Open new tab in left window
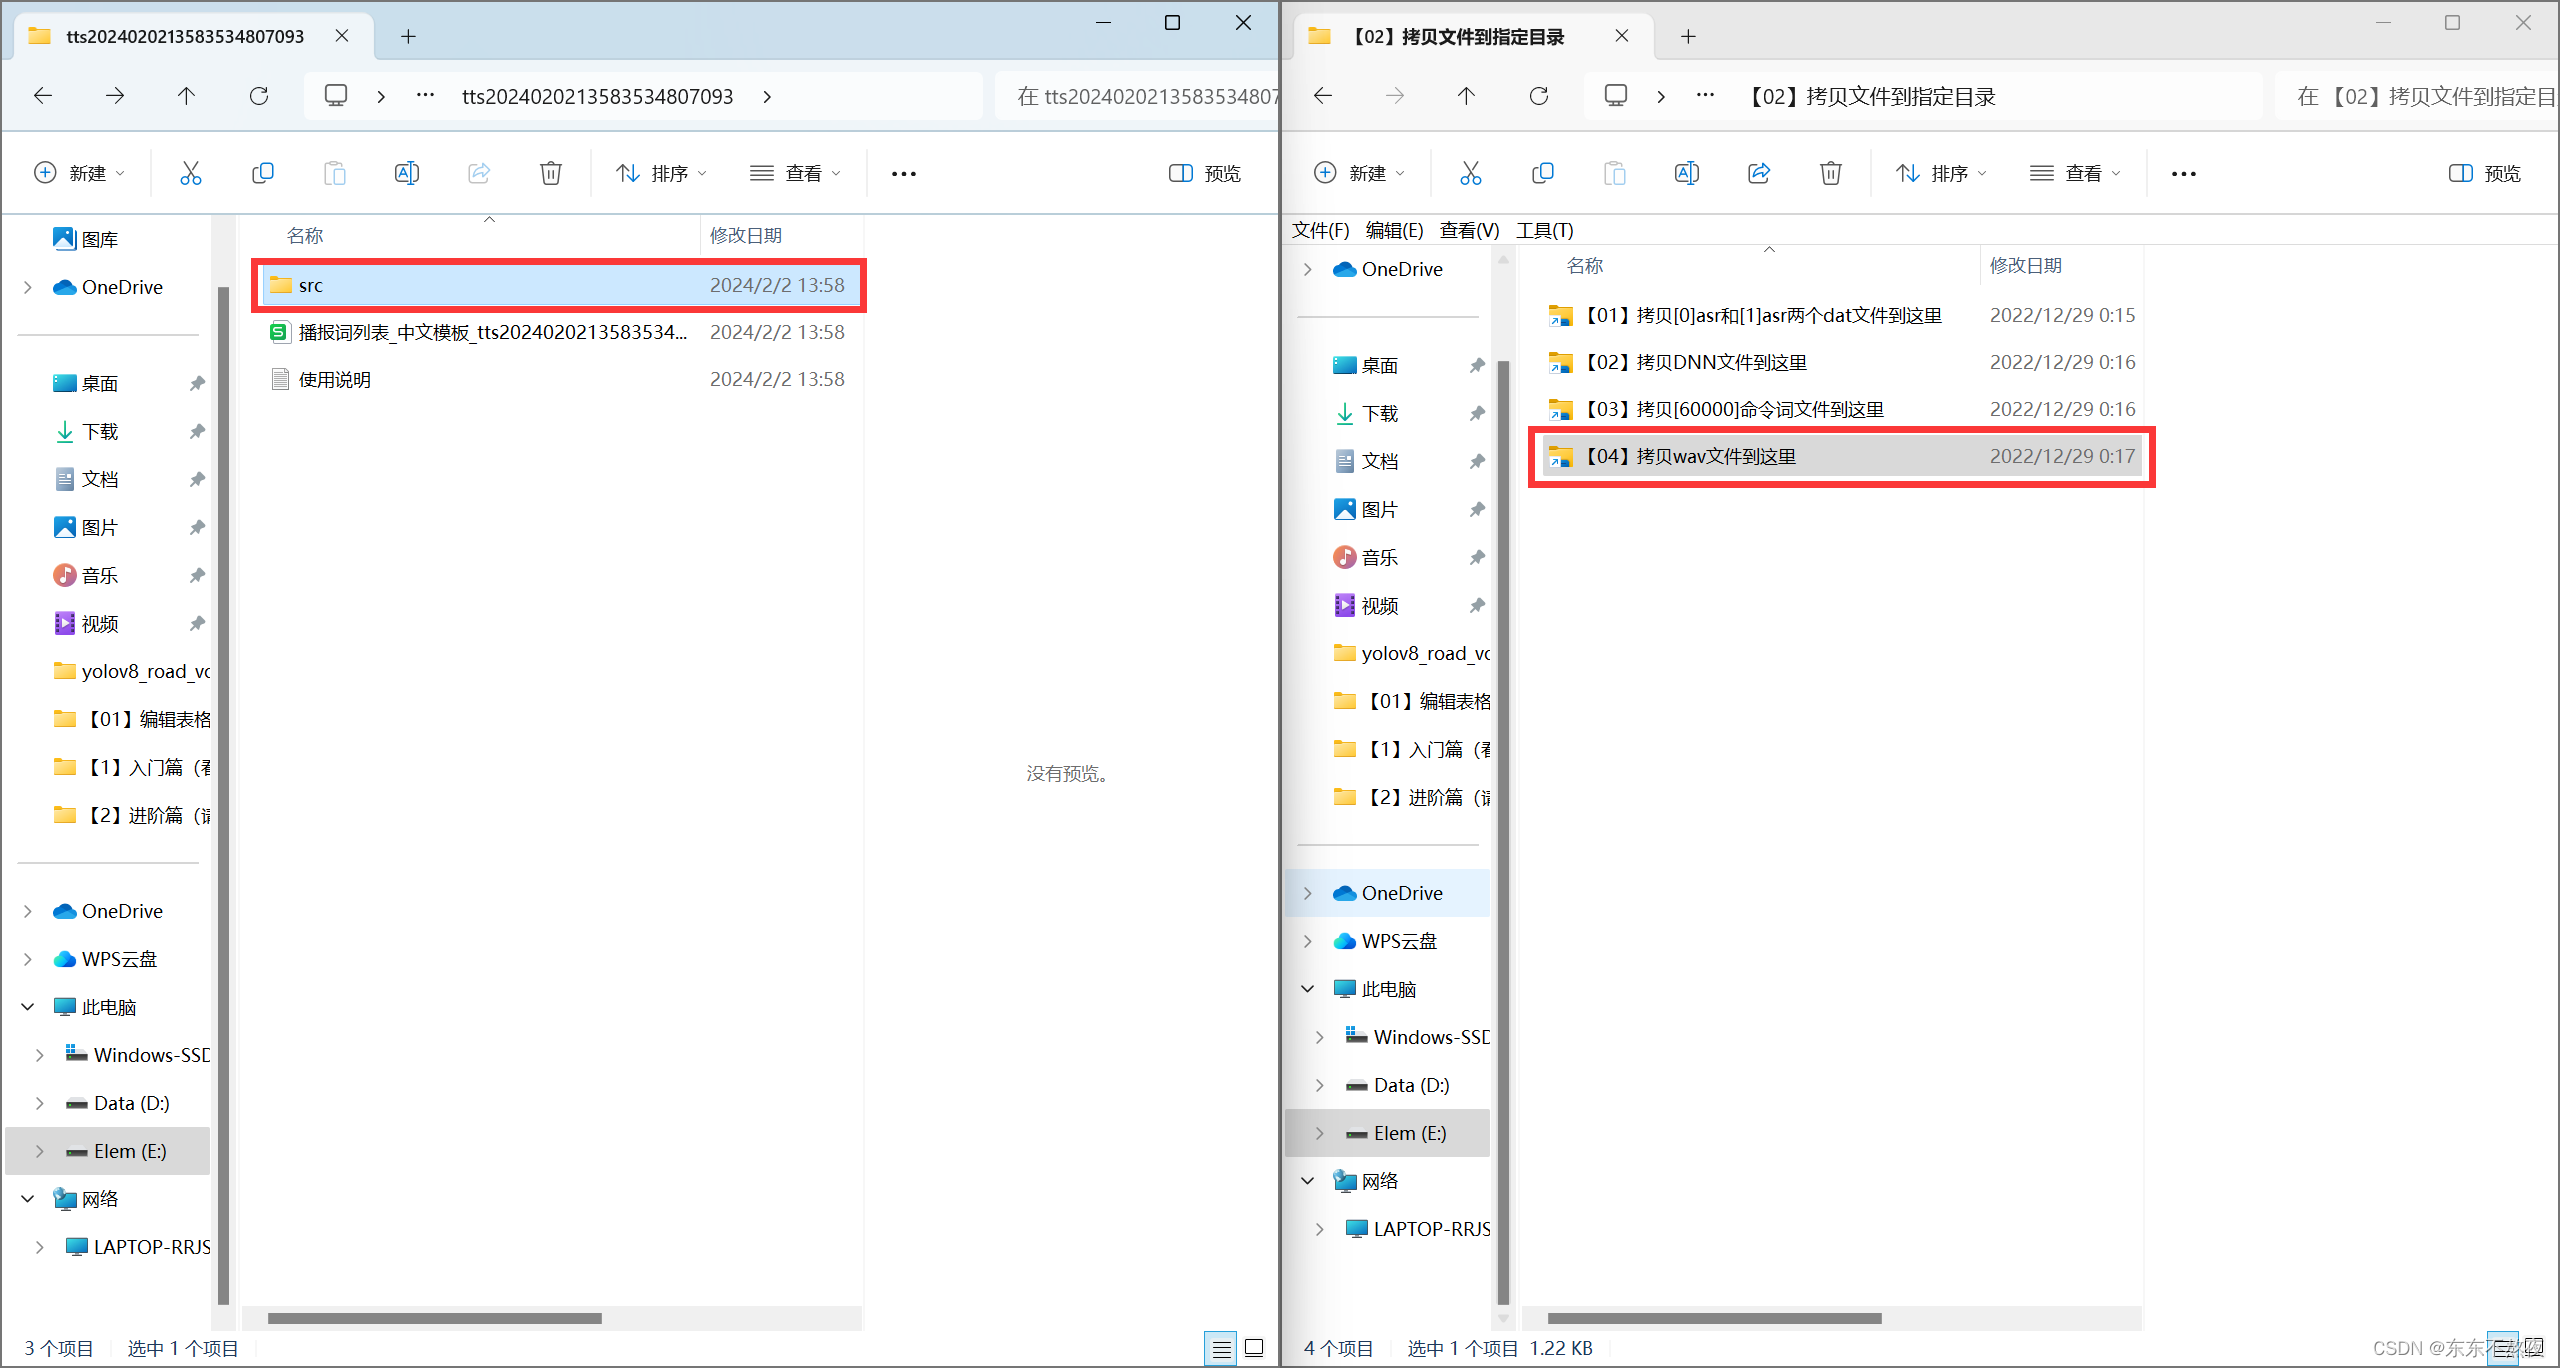The image size is (2560, 1368). (408, 37)
